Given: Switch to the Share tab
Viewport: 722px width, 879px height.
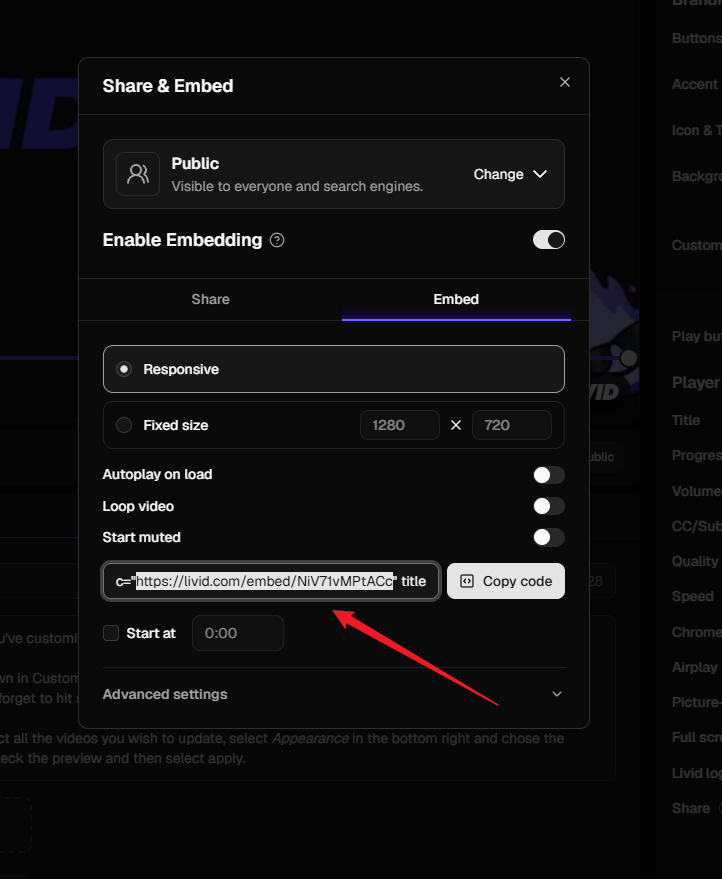Looking at the screenshot, I should point(210,299).
